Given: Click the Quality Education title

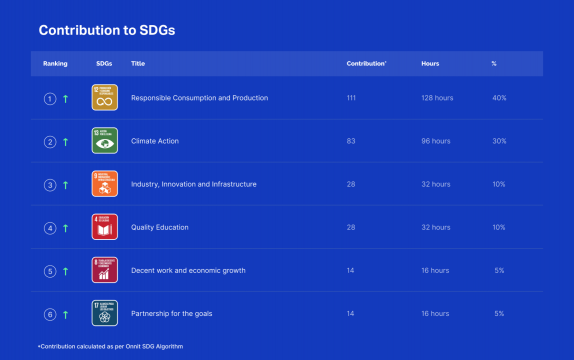Looking at the screenshot, I should pyautogui.click(x=160, y=227).
